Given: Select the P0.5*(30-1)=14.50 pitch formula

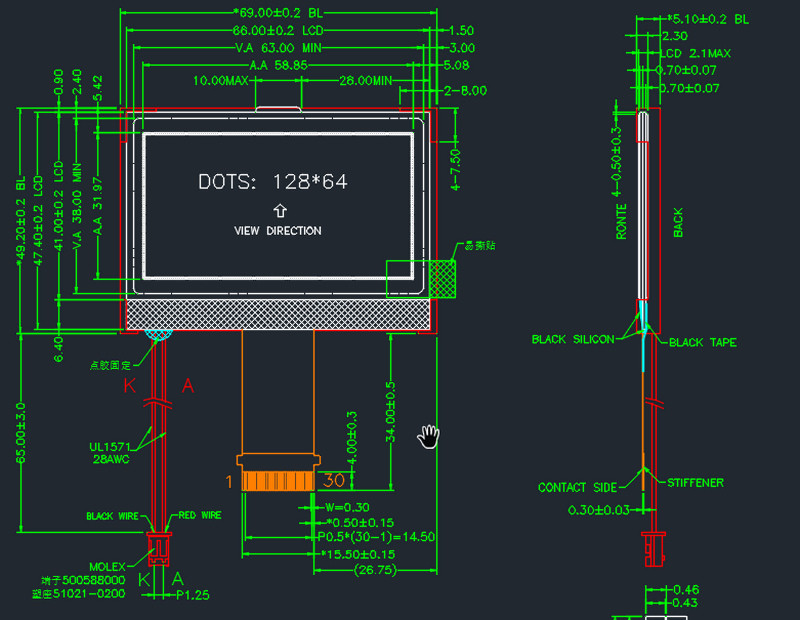Looking at the screenshot, I should [x=377, y=537].
